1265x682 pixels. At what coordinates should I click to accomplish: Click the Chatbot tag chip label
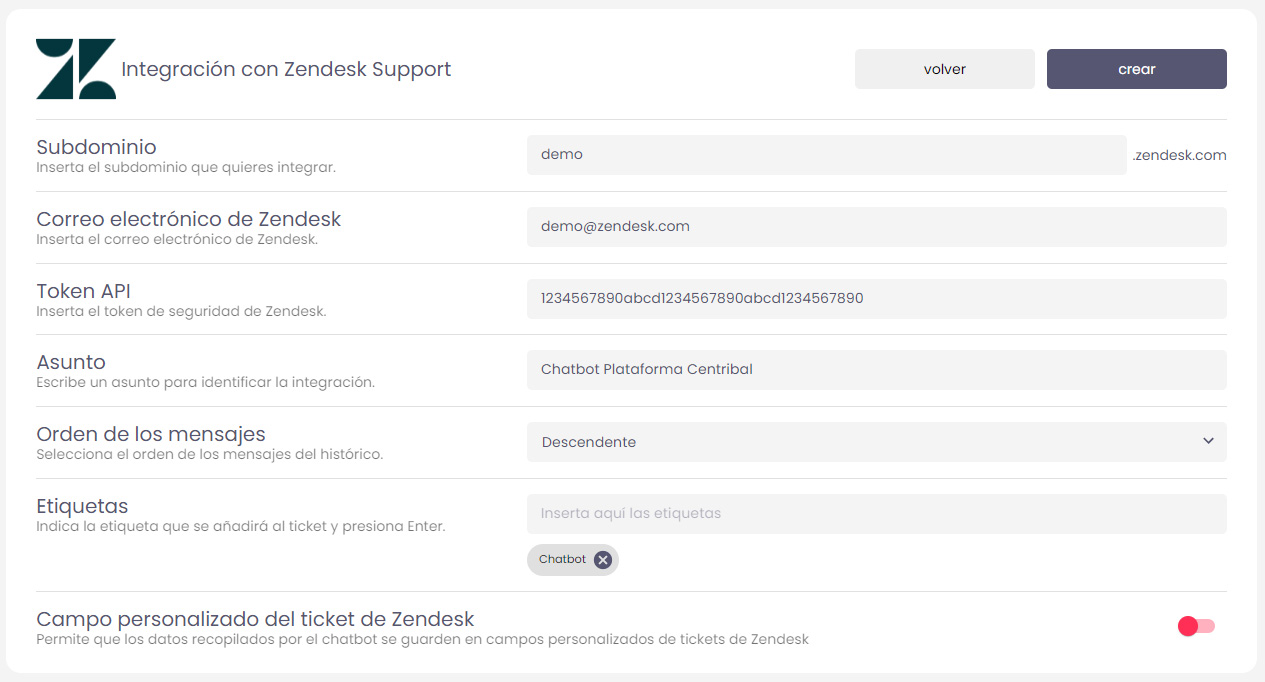coord(562,560)
